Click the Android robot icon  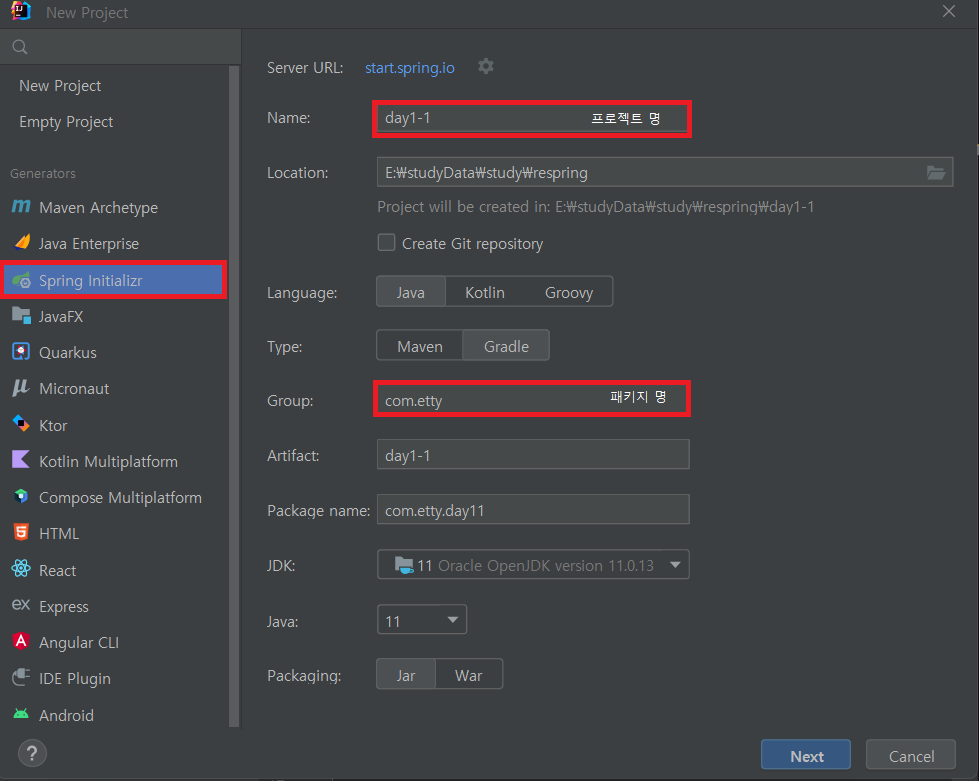click(x=21, y=714)
